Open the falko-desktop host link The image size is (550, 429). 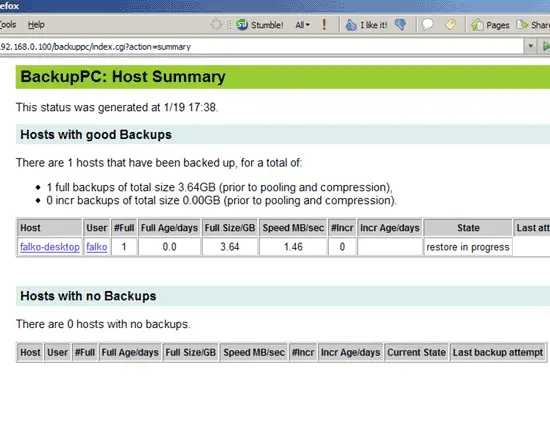click(x=50, y=247)
